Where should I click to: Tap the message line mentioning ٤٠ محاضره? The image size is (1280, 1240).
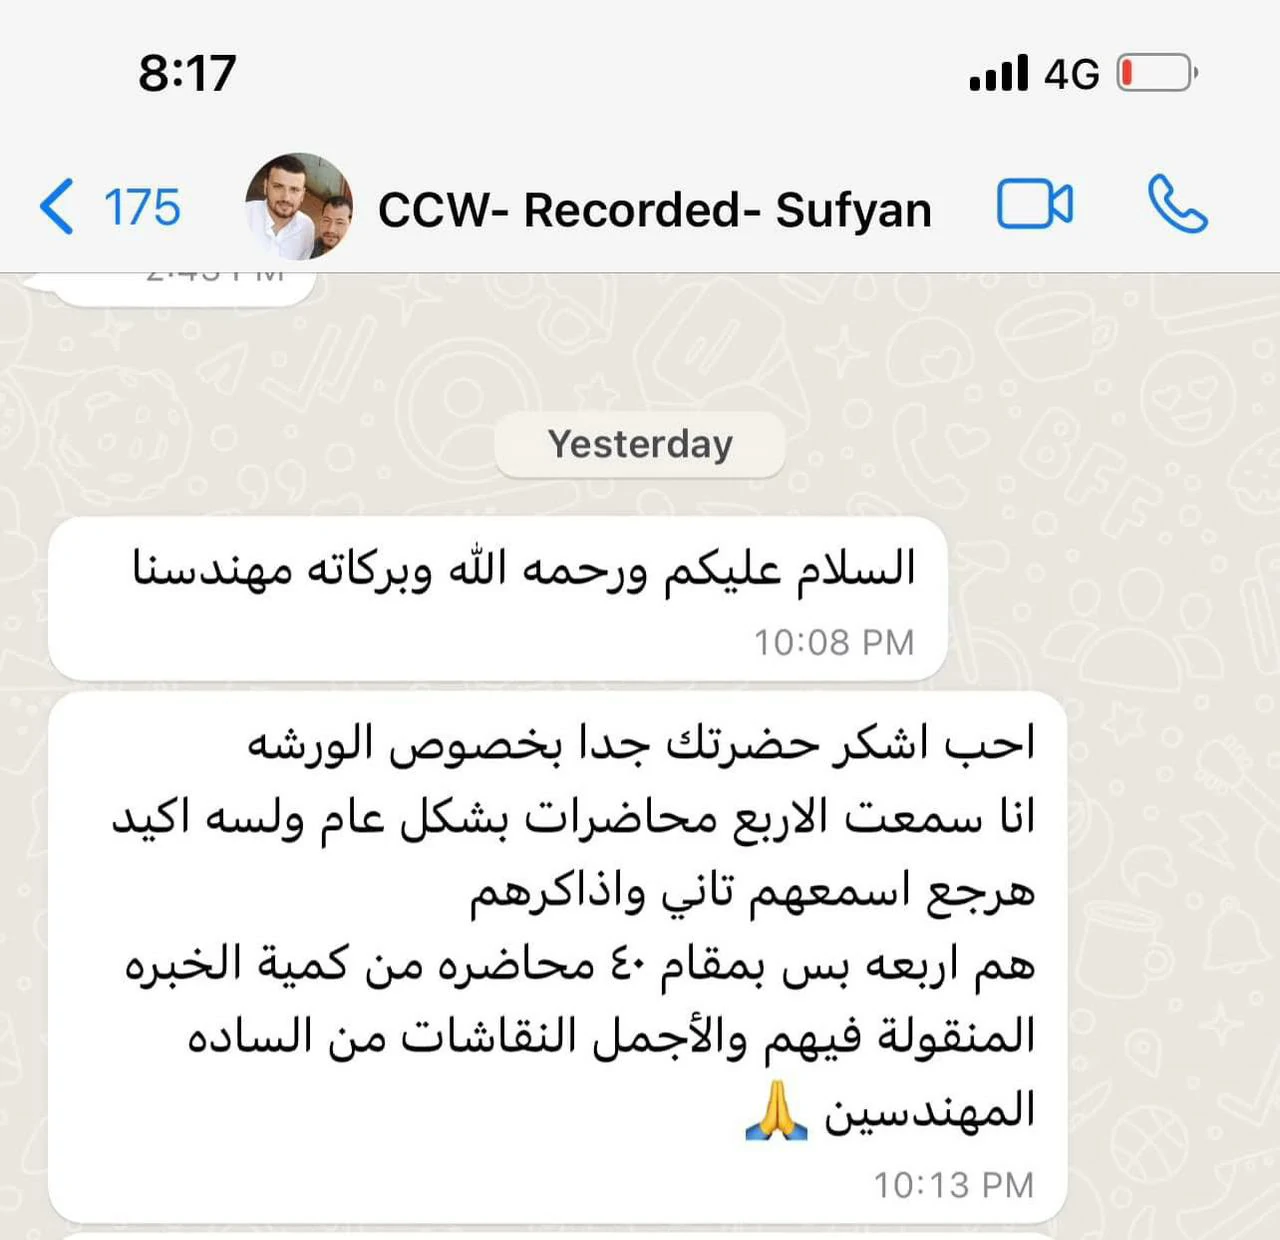(x=579, y=965)
